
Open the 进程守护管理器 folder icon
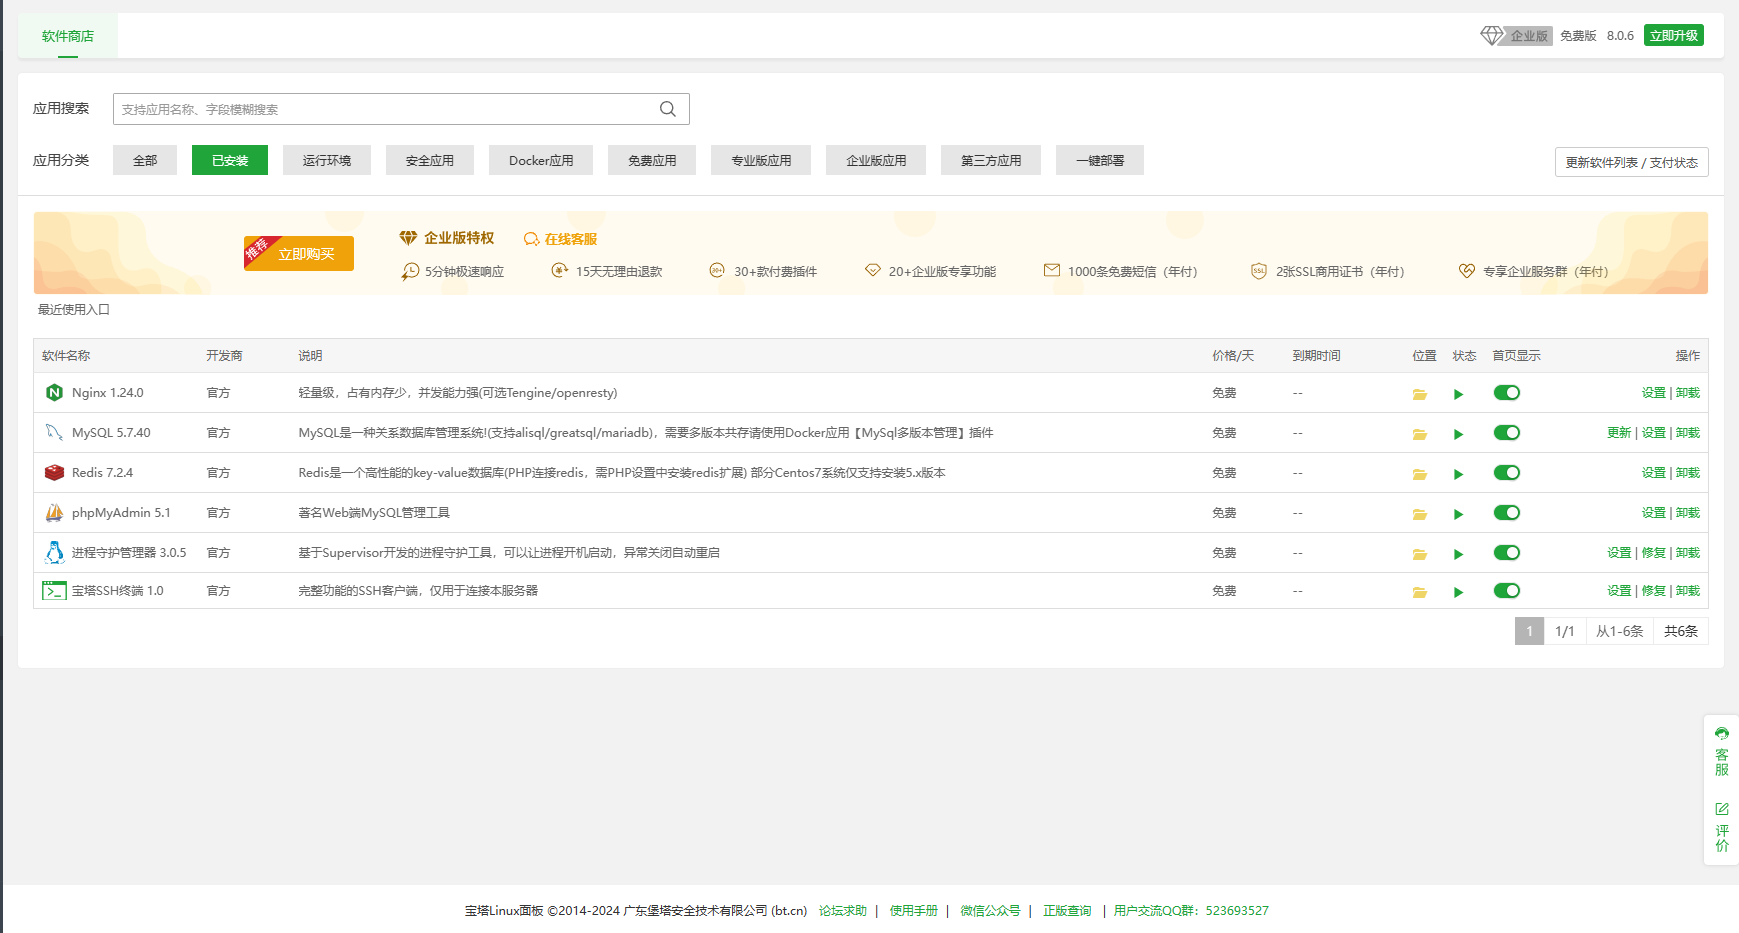coord(1419,554)
